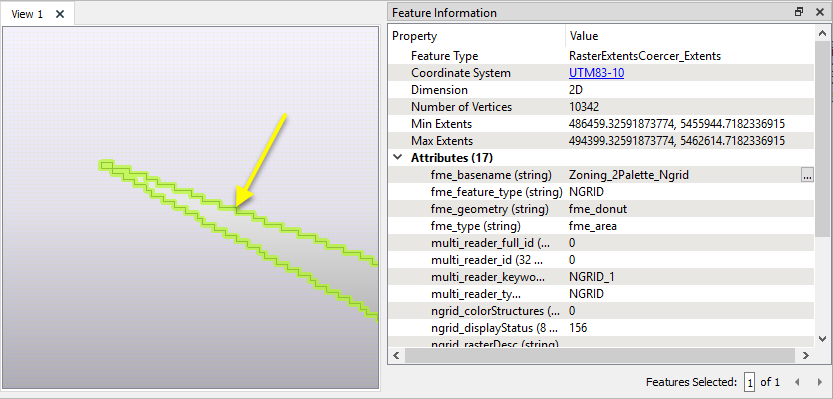Image resolution: width=833 pixels, height=399 pixels.
Task: Undock the Feature Information panel
Action: 799,12
